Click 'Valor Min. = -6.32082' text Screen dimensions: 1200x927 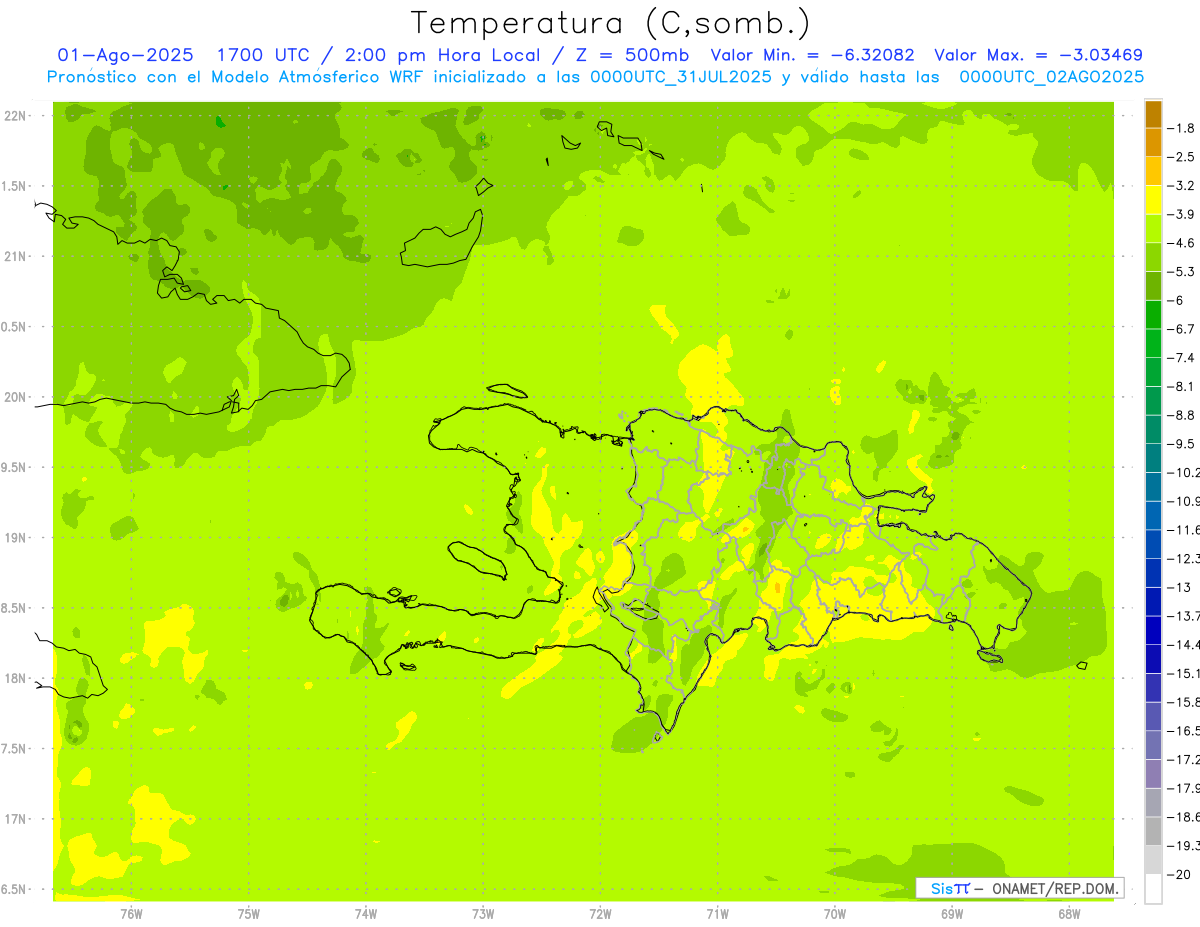(812, 55)
